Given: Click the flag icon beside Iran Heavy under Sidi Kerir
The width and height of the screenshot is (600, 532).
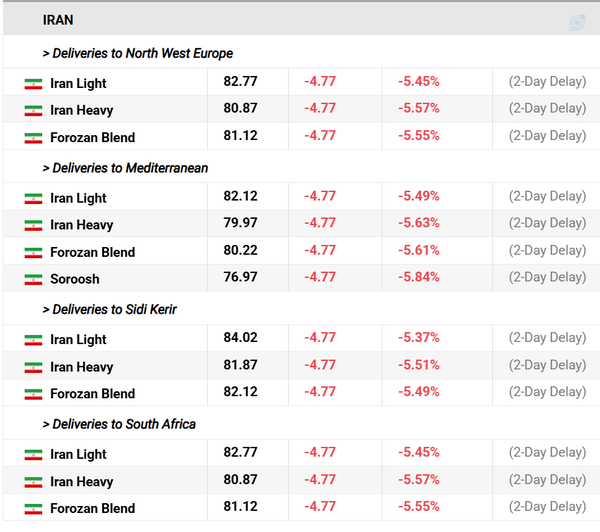Looking at the screenshot, I should (33, 367).
